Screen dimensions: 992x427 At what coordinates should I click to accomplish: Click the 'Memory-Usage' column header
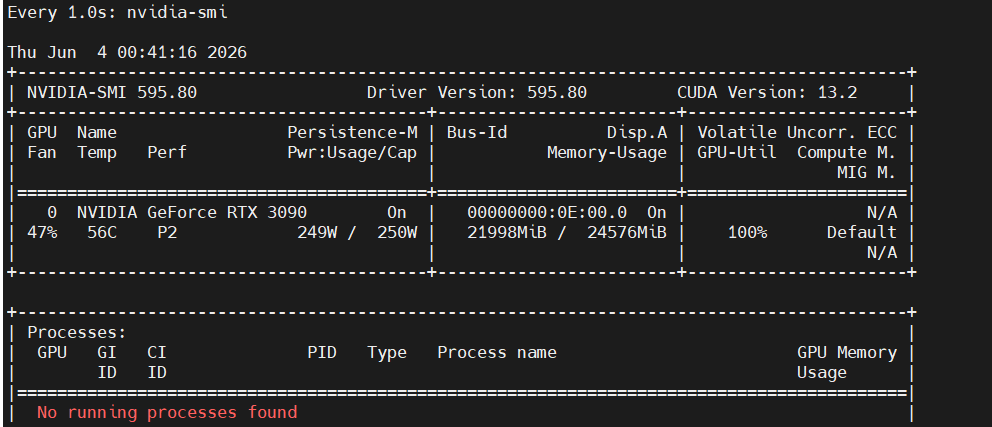coord(607,152)
